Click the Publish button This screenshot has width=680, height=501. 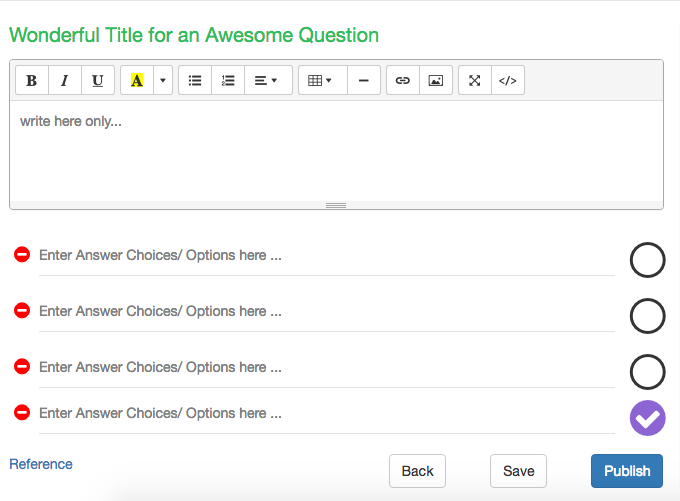pos(627,471)
